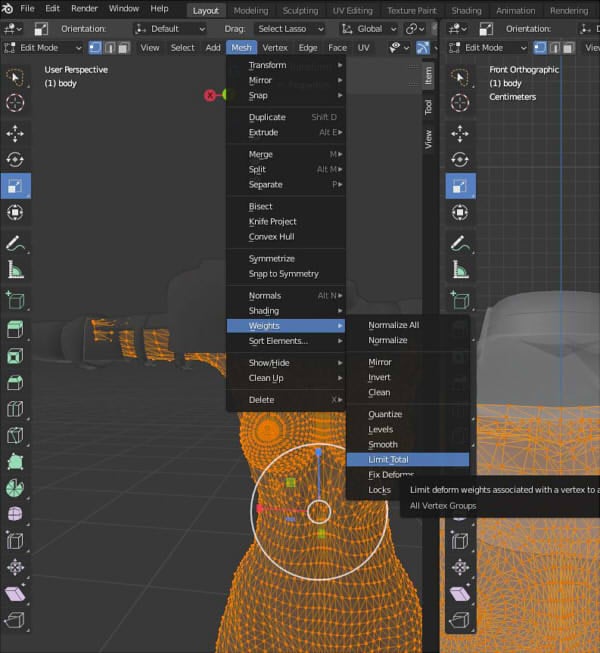
Task: Open the Mesh menu
Action: tap(241, 48)
